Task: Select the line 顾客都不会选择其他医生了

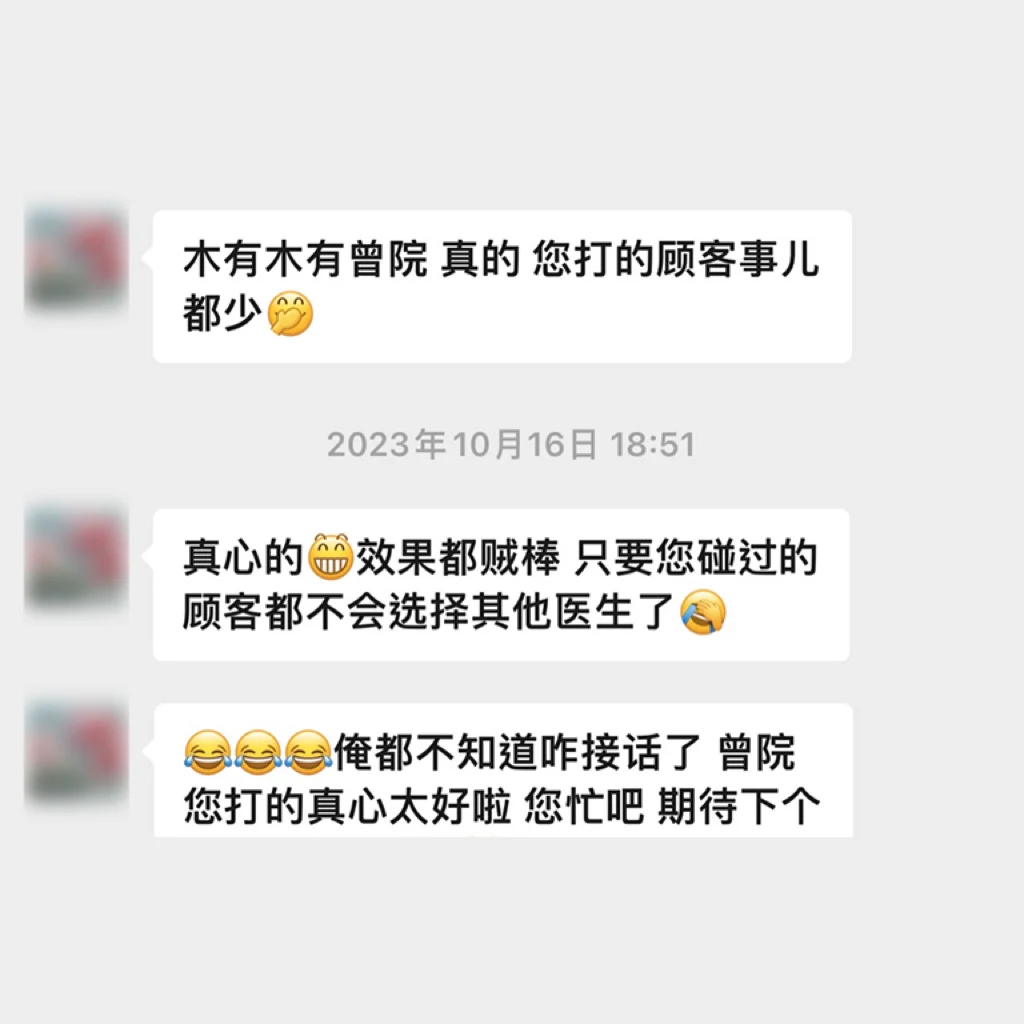Action: coord(428,613)
